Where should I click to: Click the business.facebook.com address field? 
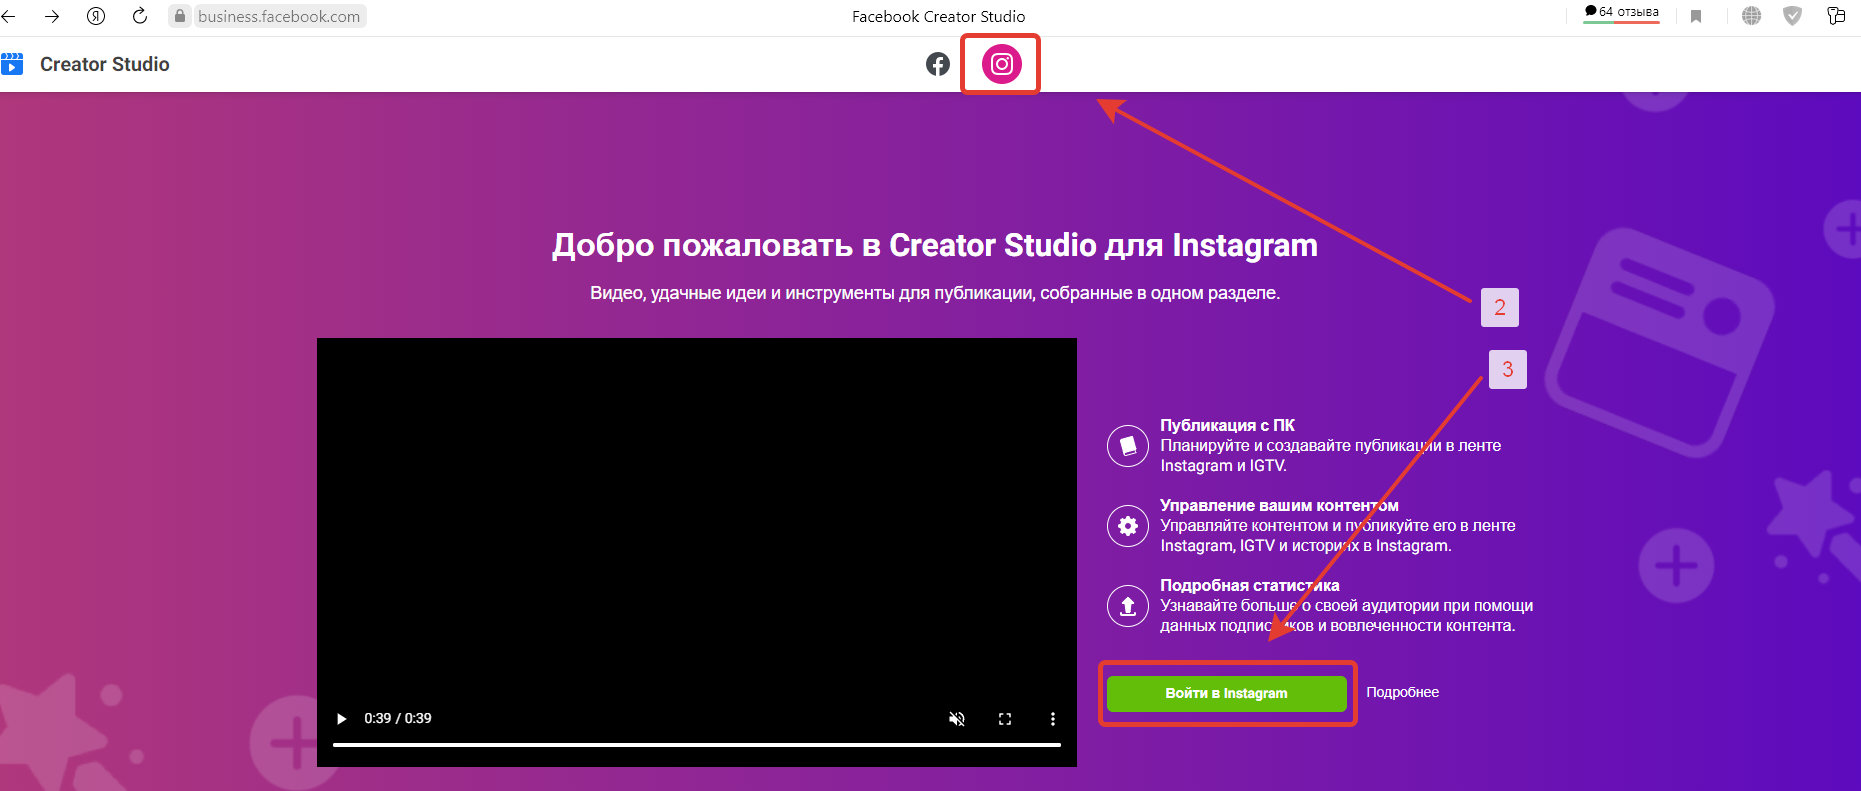click(279, 16)
